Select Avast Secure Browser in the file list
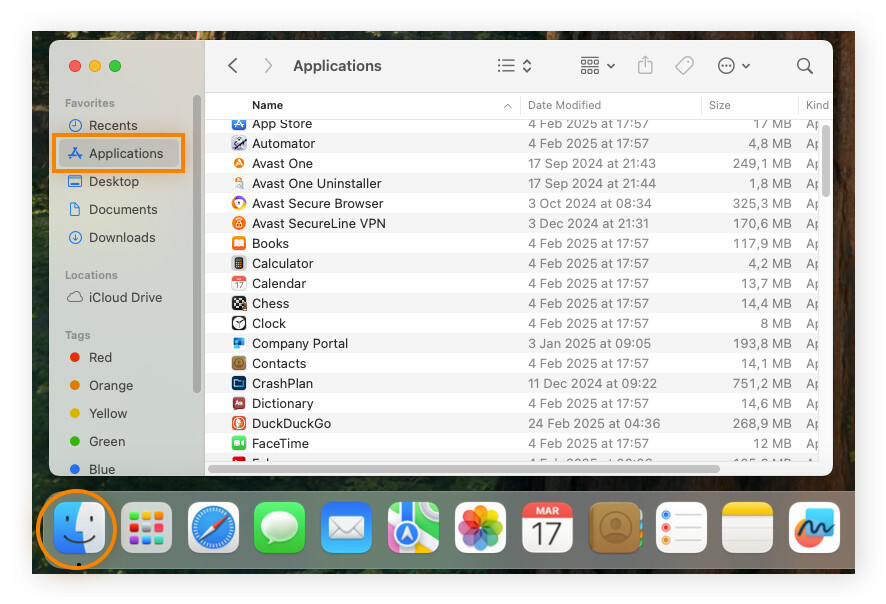886x604 pixels. coord(318,203)
